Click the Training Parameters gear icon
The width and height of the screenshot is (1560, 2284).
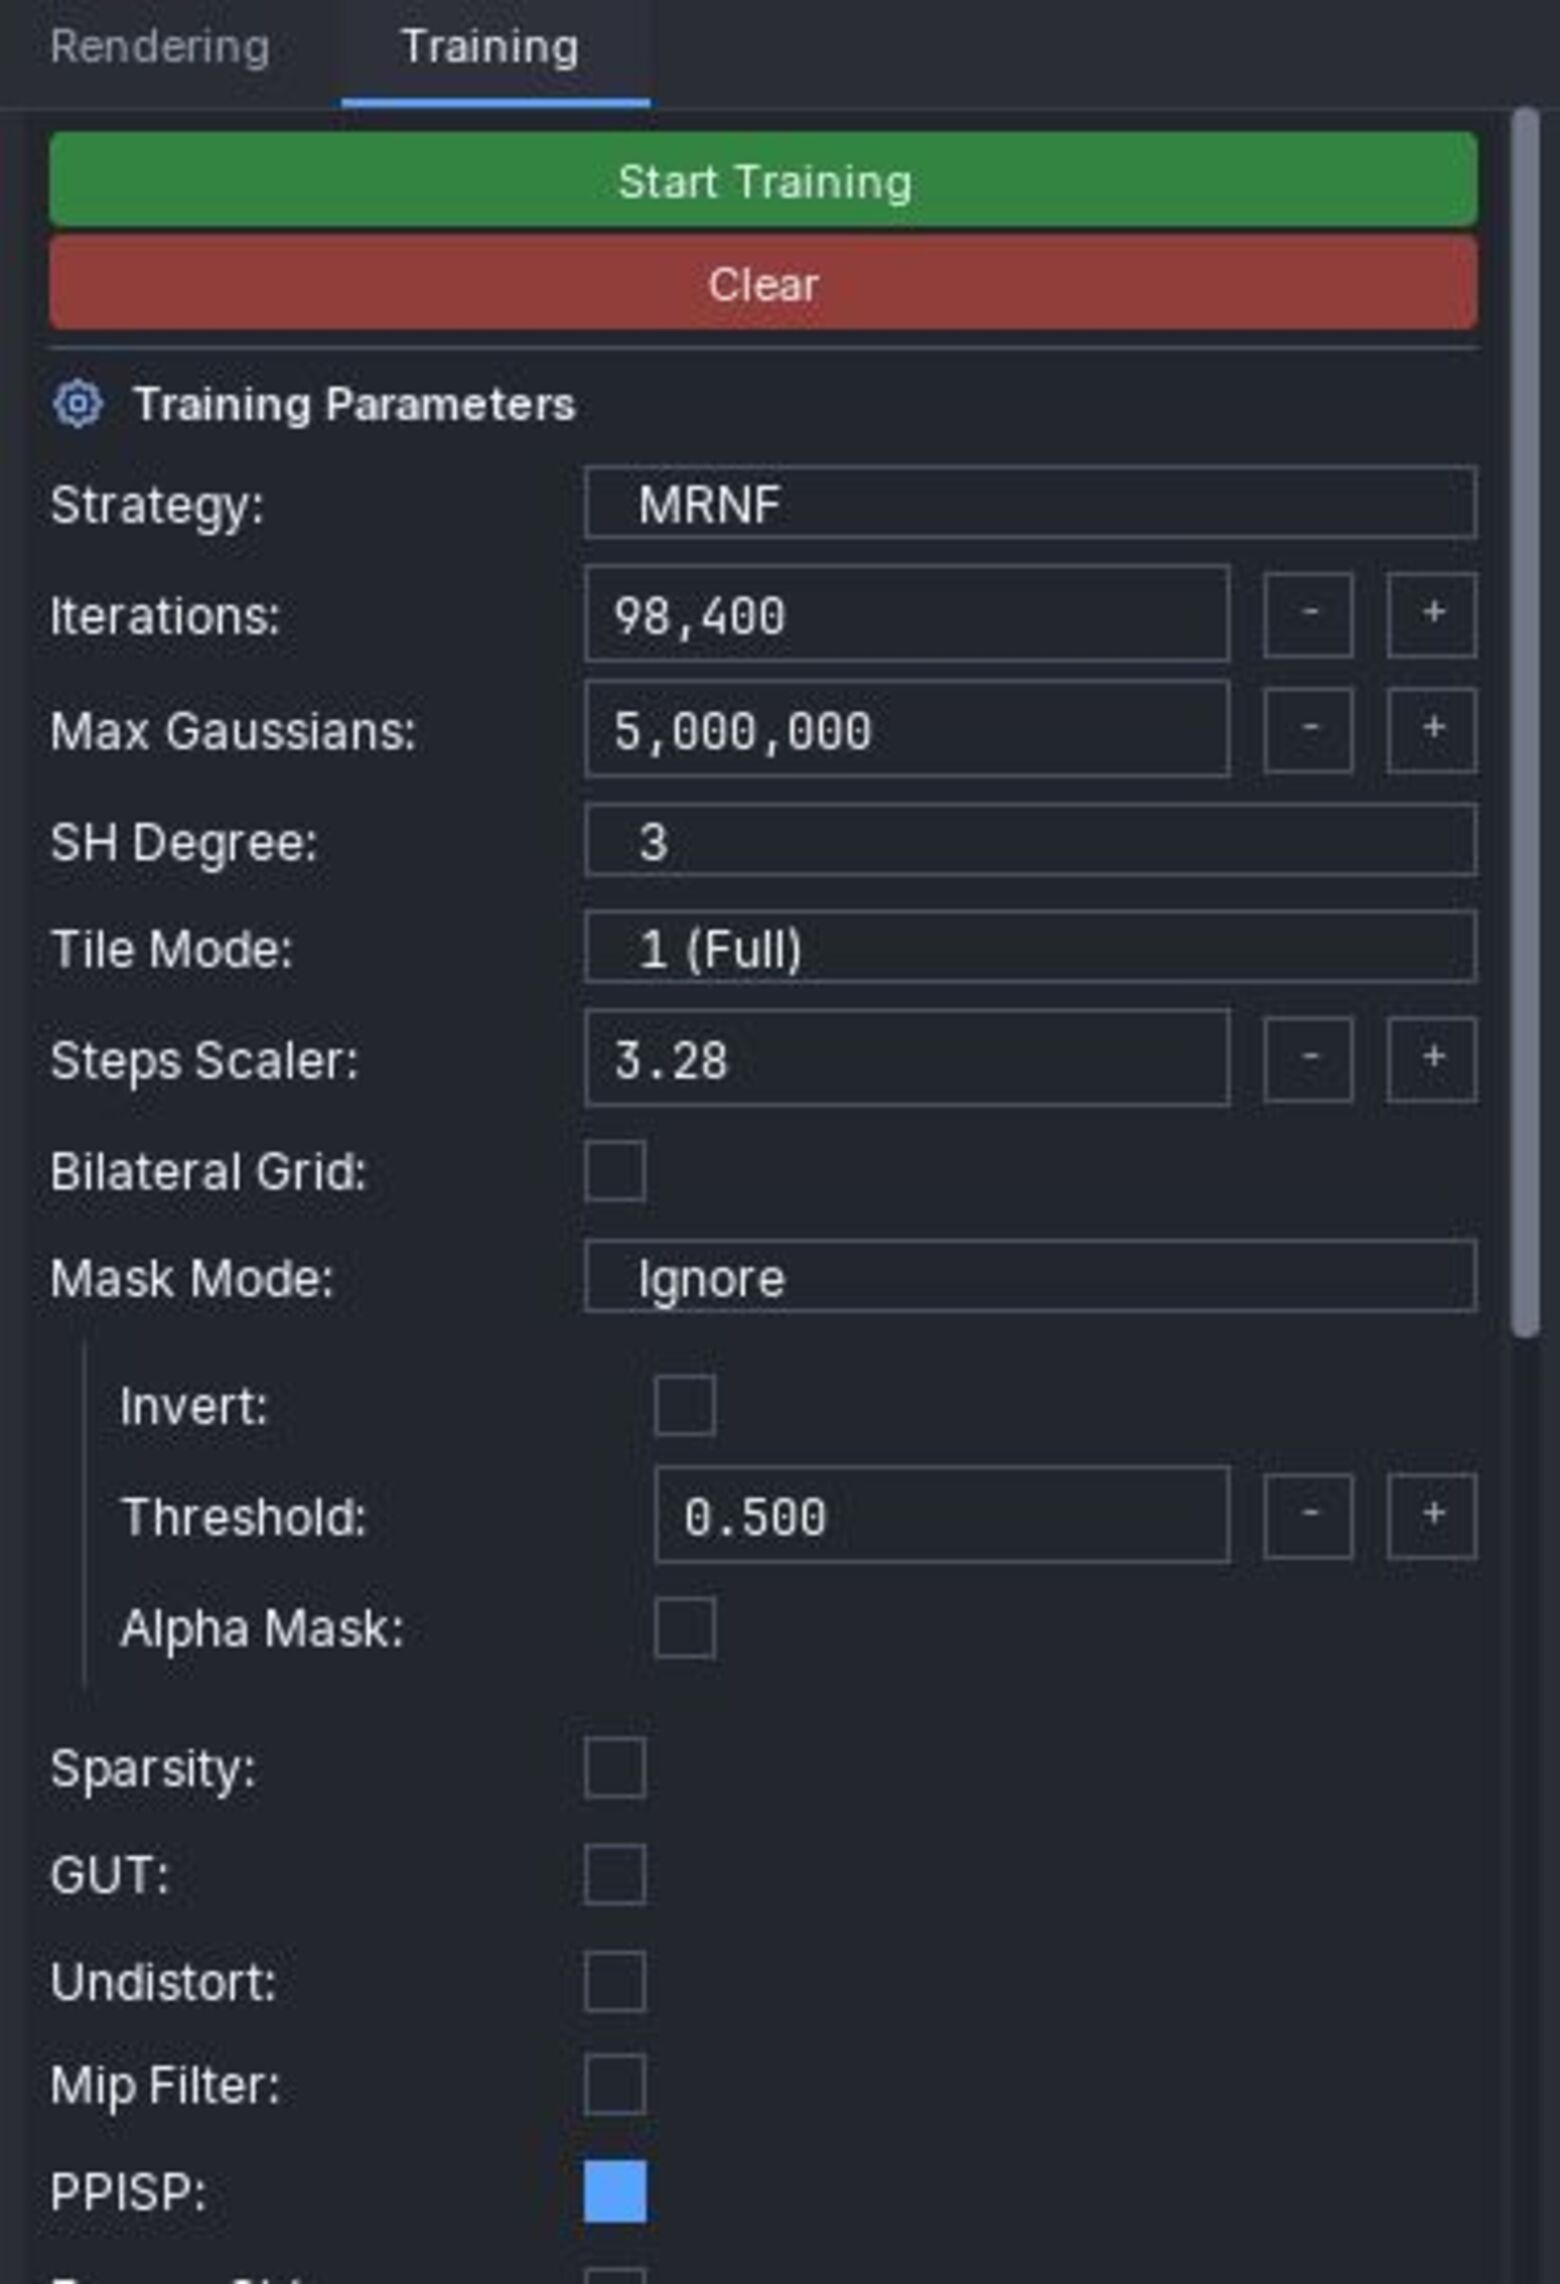[77, 405]
